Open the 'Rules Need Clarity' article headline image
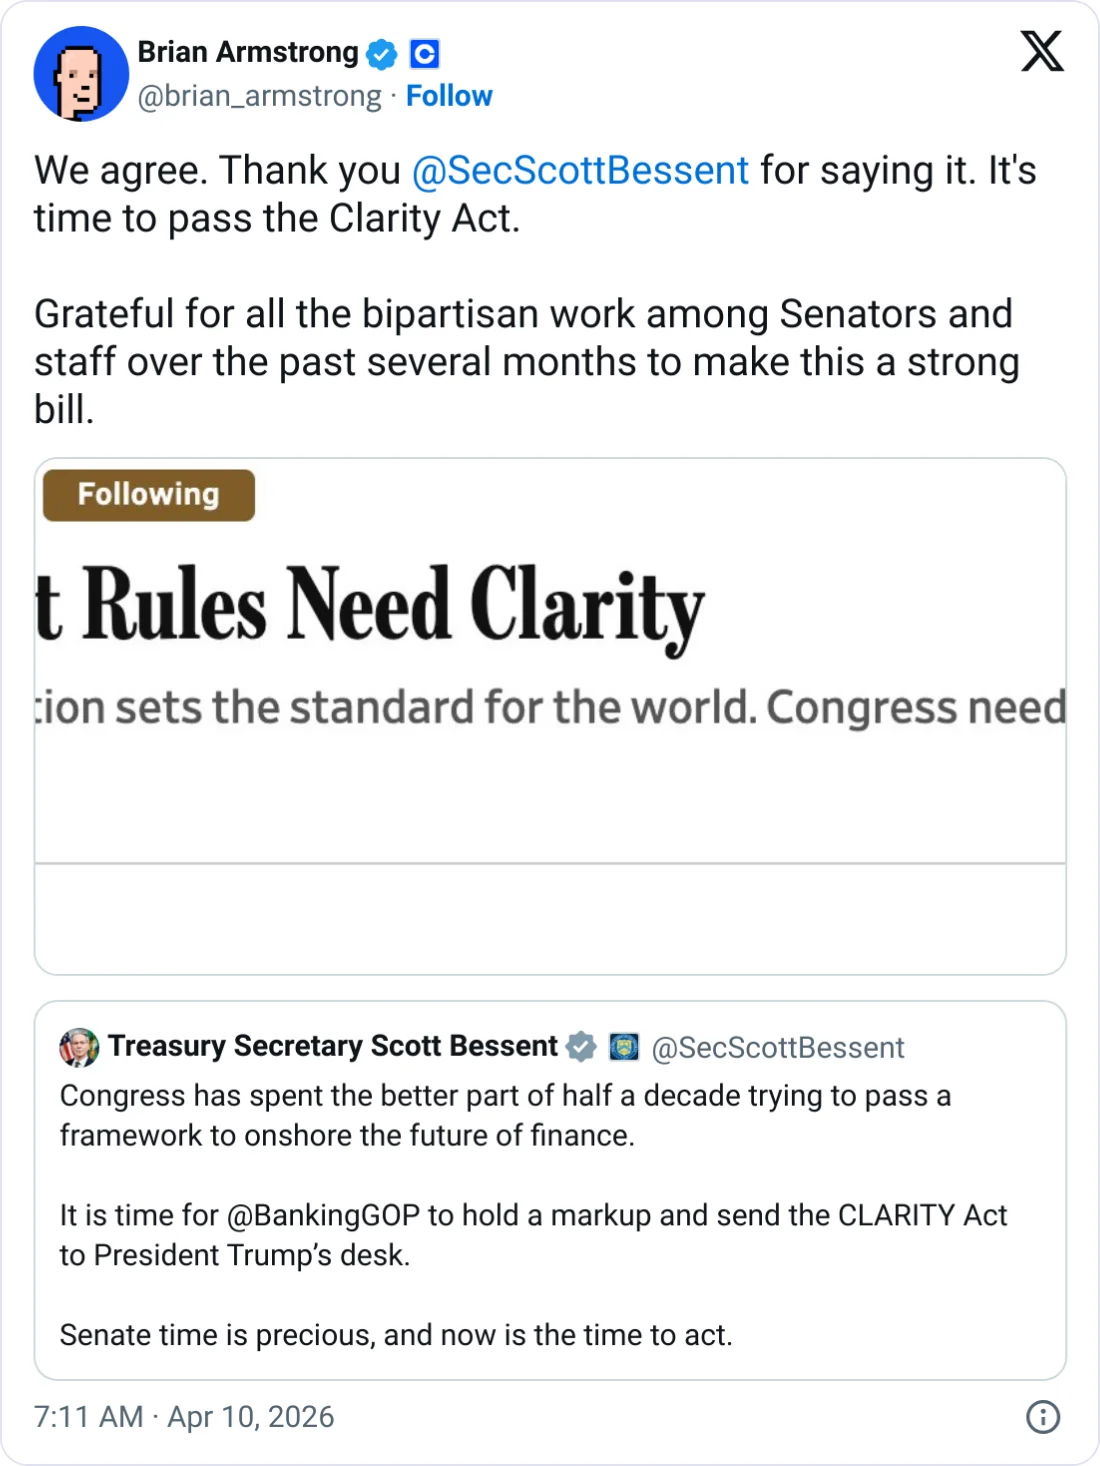 point(550,660)
